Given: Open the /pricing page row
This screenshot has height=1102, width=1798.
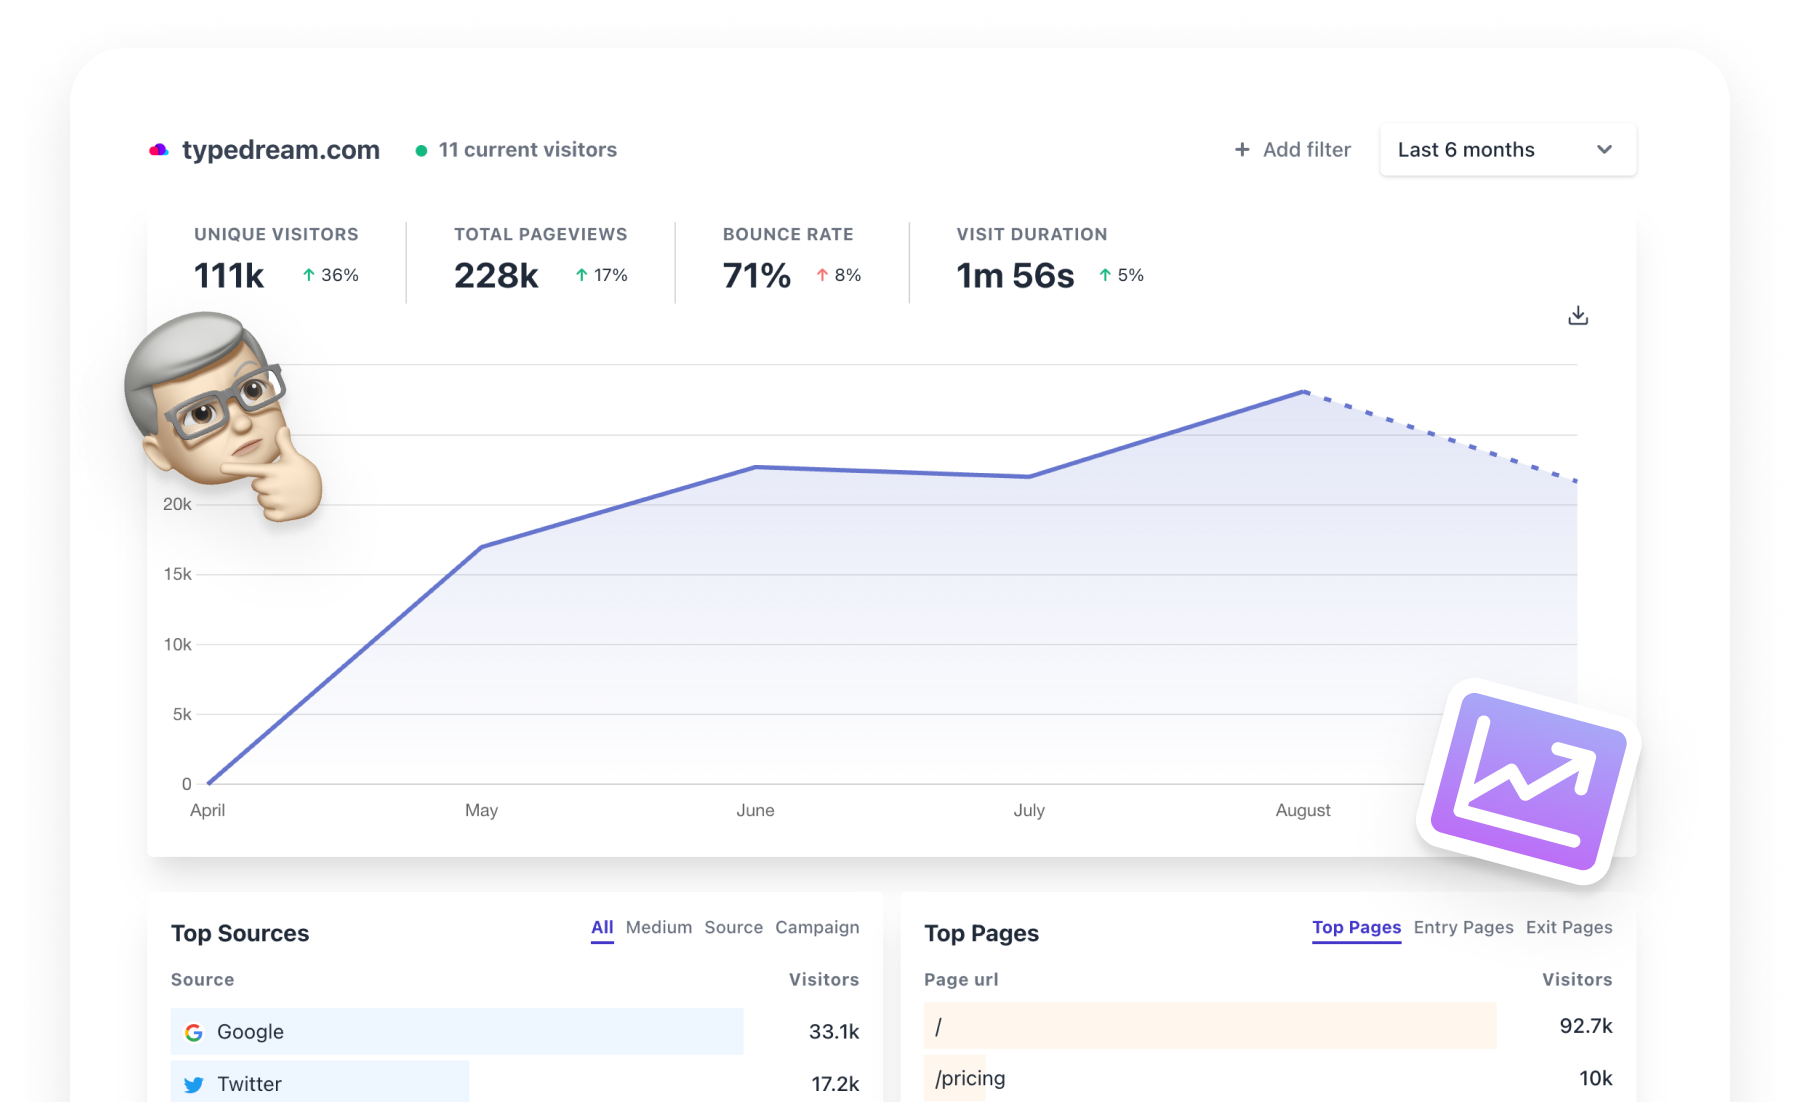Looking at the screenshot, I should click(x=1268, y=1078).
